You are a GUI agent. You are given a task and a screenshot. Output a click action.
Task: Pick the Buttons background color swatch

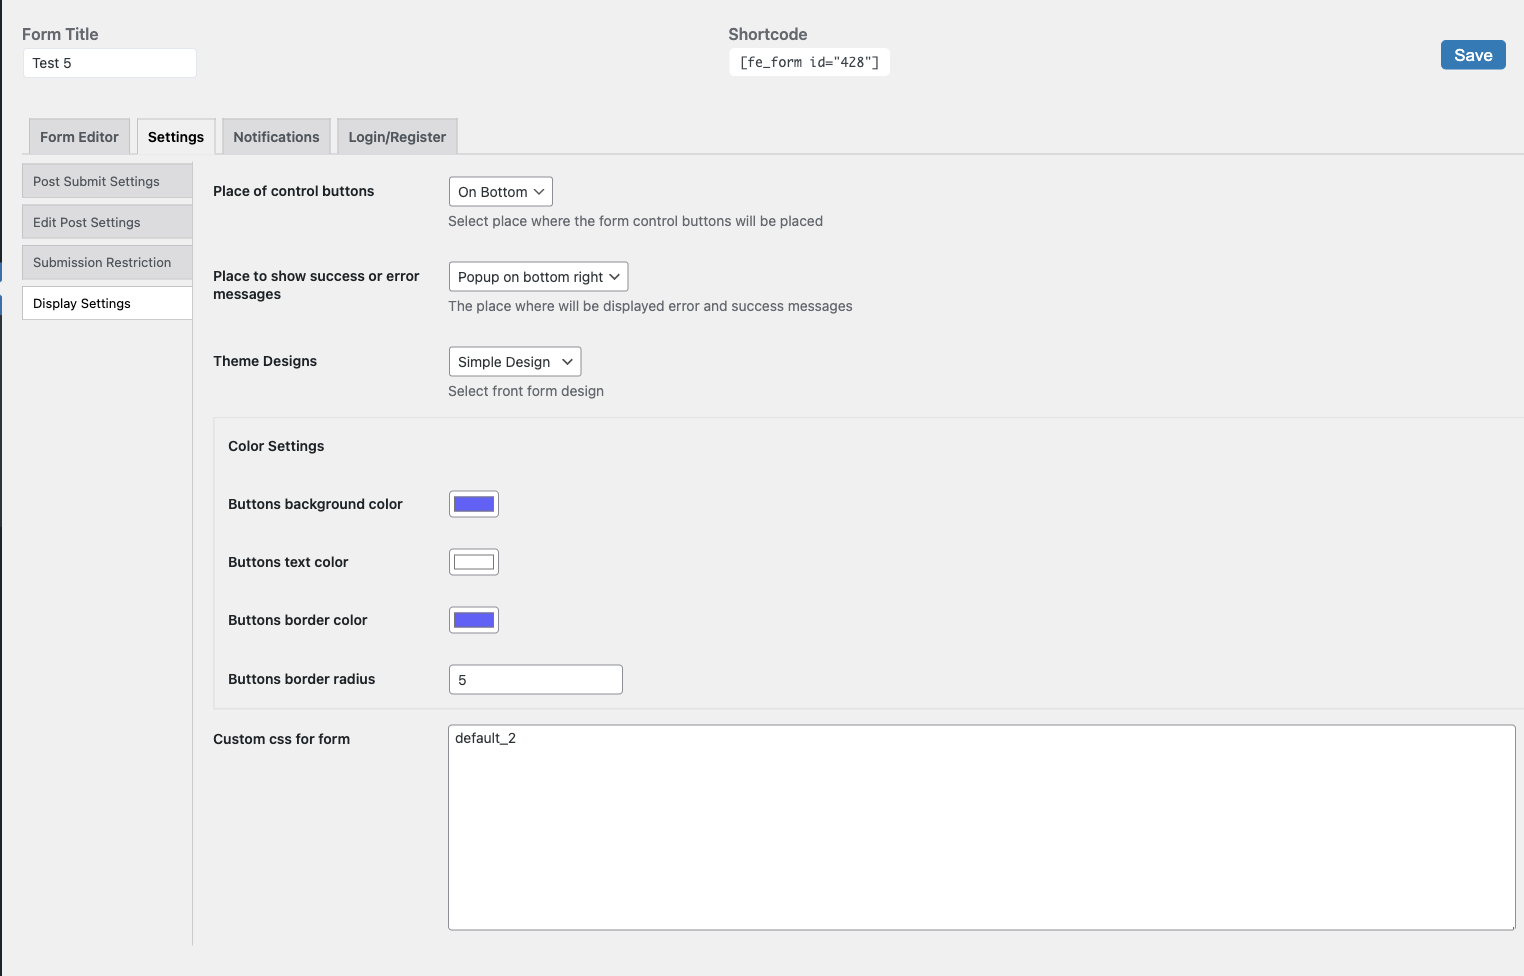click(x=474, y=504)
